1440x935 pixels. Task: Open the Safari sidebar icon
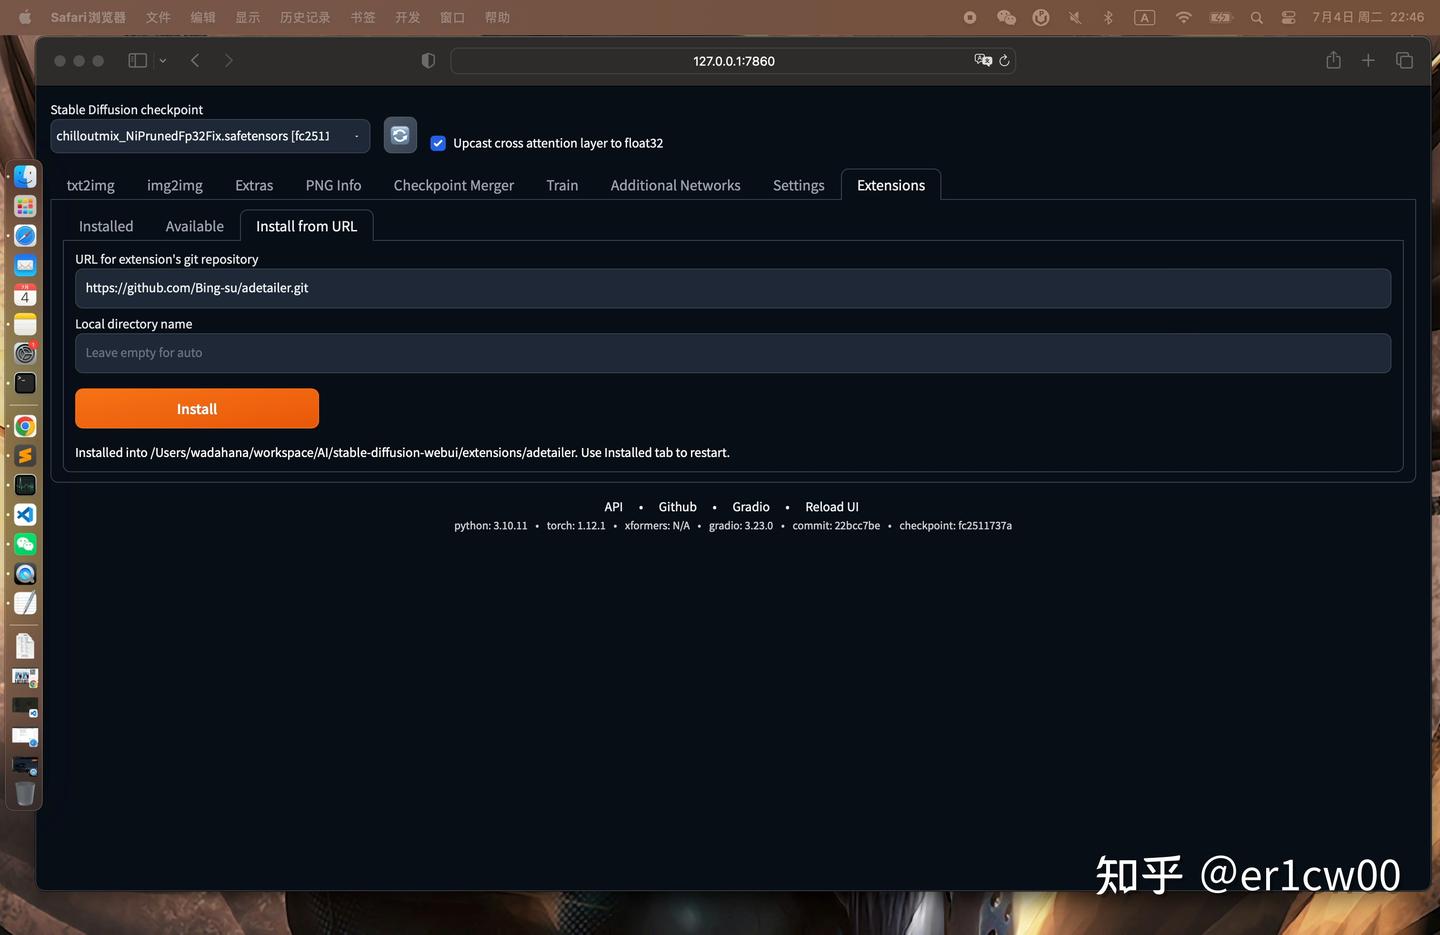pyautogui.click(x=137, y=60)
